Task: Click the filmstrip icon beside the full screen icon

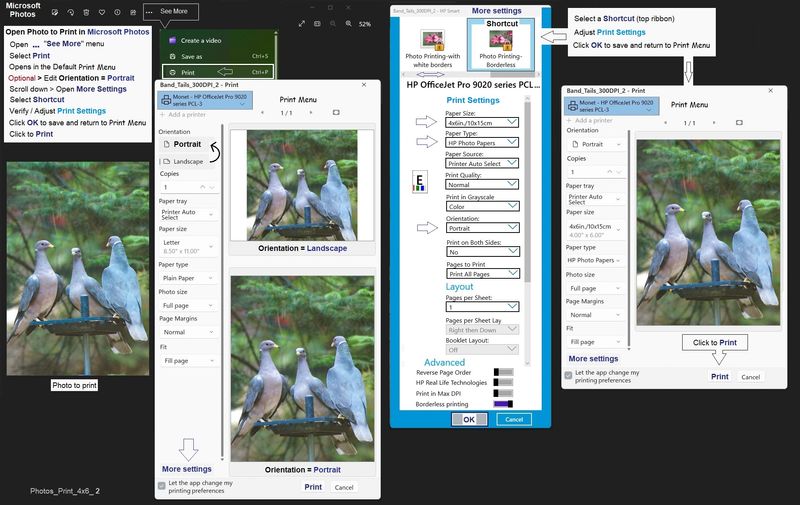Action: click(x=317, y=23)
